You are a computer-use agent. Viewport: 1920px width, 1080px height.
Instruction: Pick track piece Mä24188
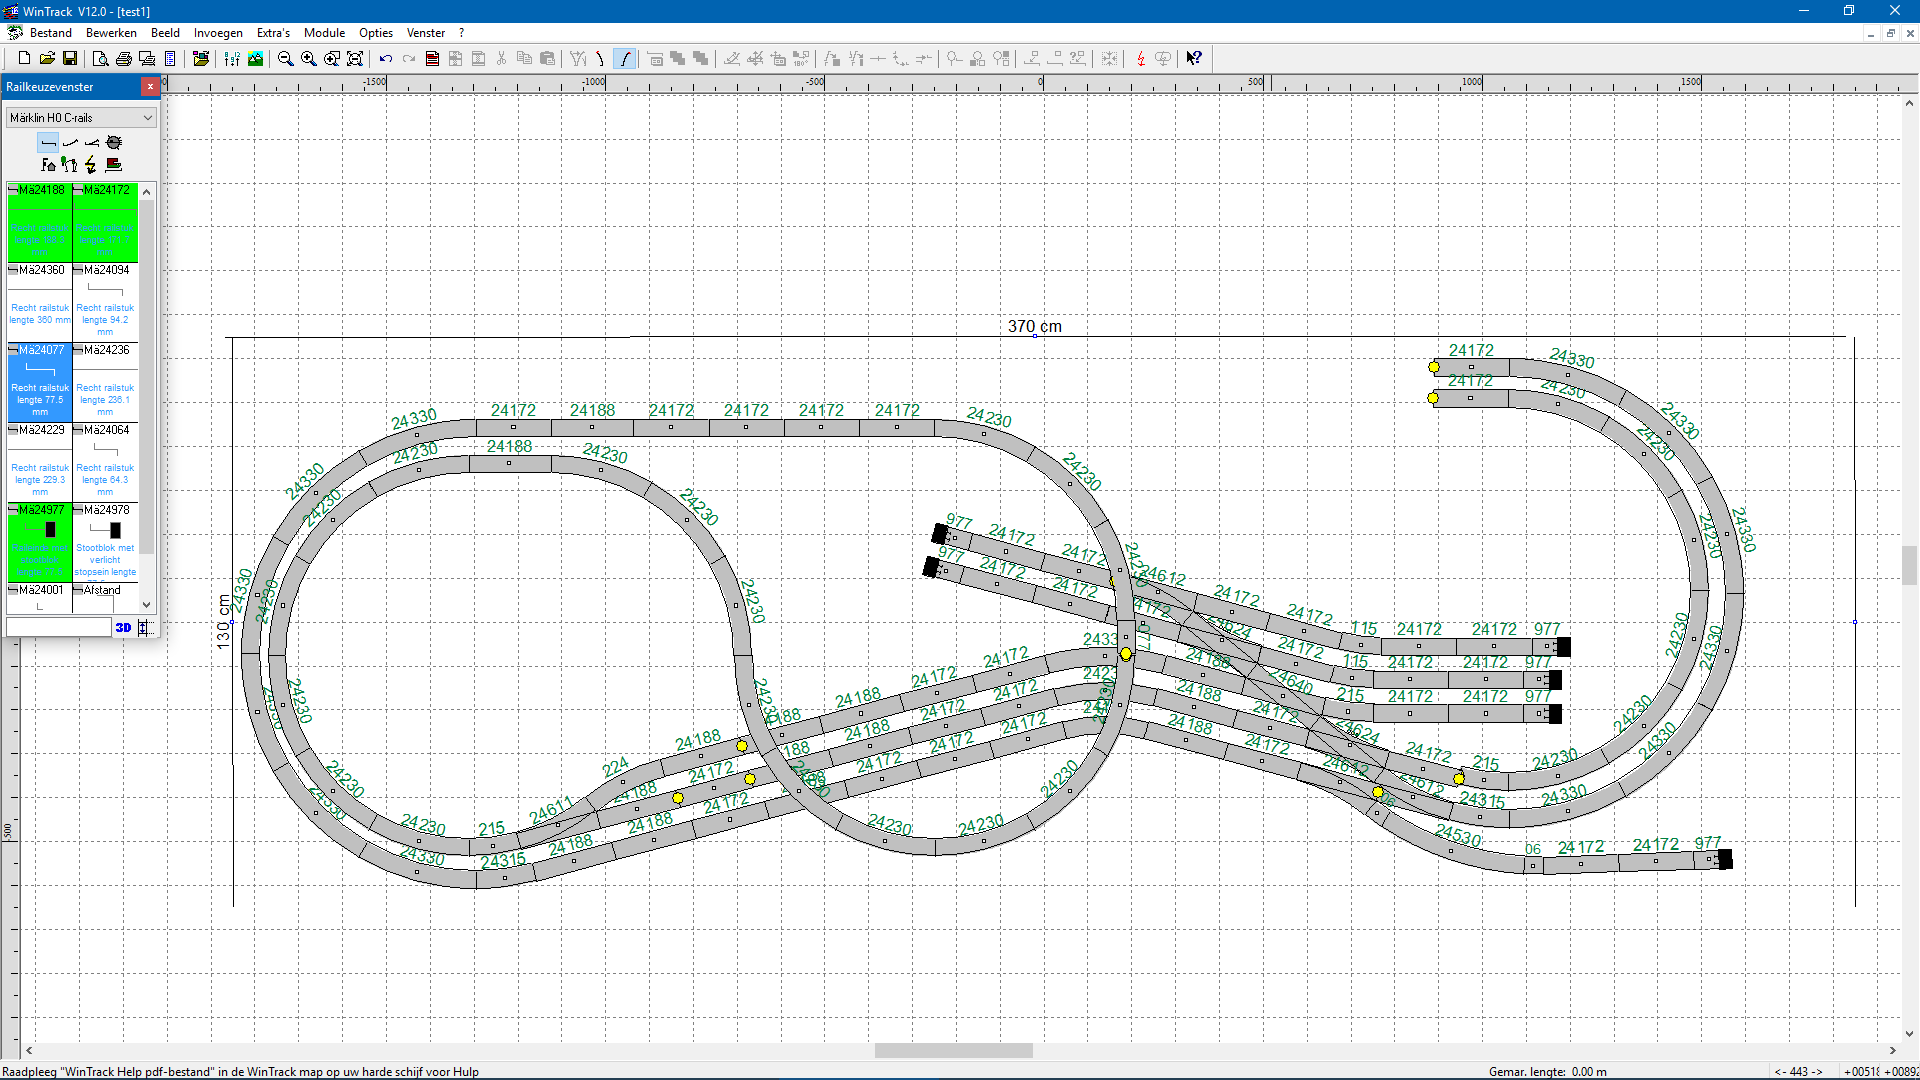[x=40, y=222]
